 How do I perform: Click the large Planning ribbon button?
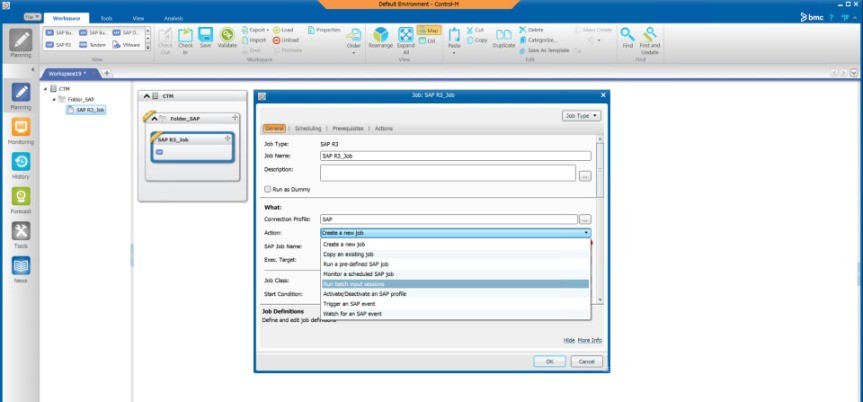(x=21, y=44)
